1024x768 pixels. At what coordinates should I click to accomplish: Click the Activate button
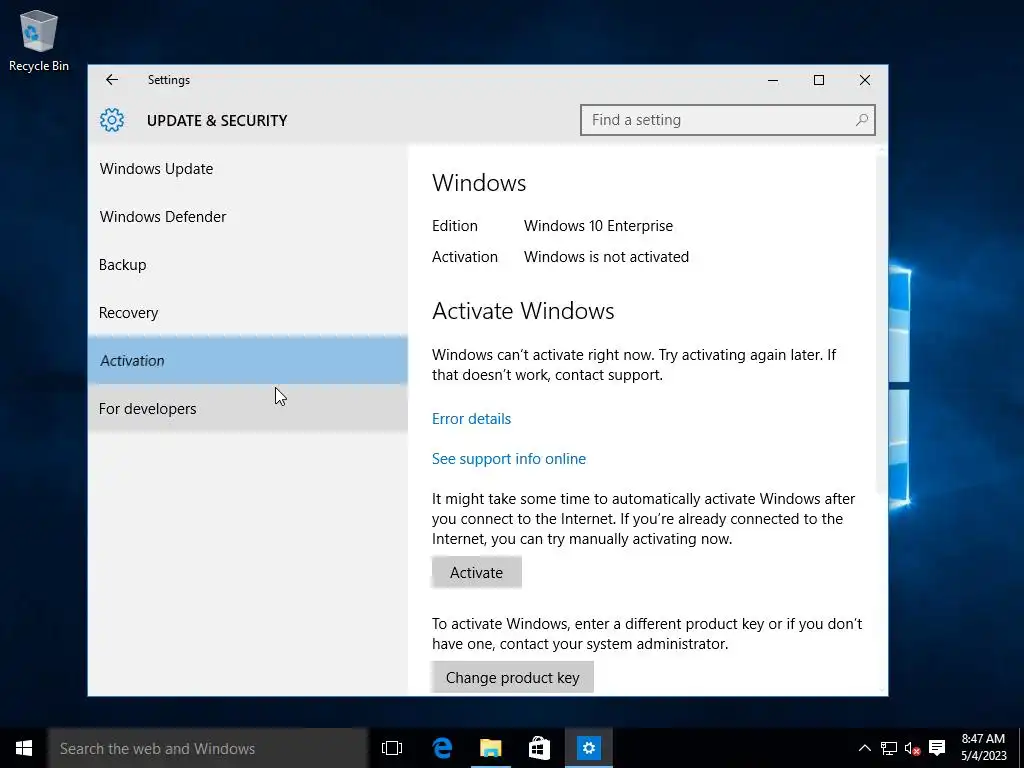(476, 572)
